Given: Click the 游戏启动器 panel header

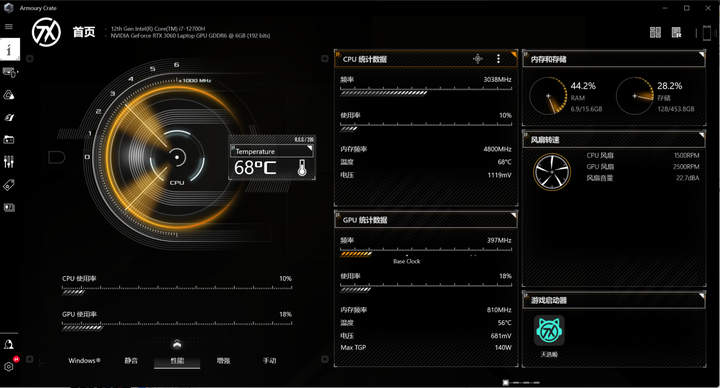Looking at the screenshot, I should 614,300.
